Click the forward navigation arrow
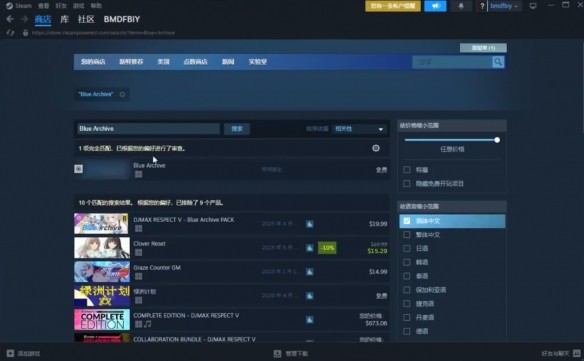The width and height of the screenshot is (584, 361). pyautogui.click(x=25, y=19)
